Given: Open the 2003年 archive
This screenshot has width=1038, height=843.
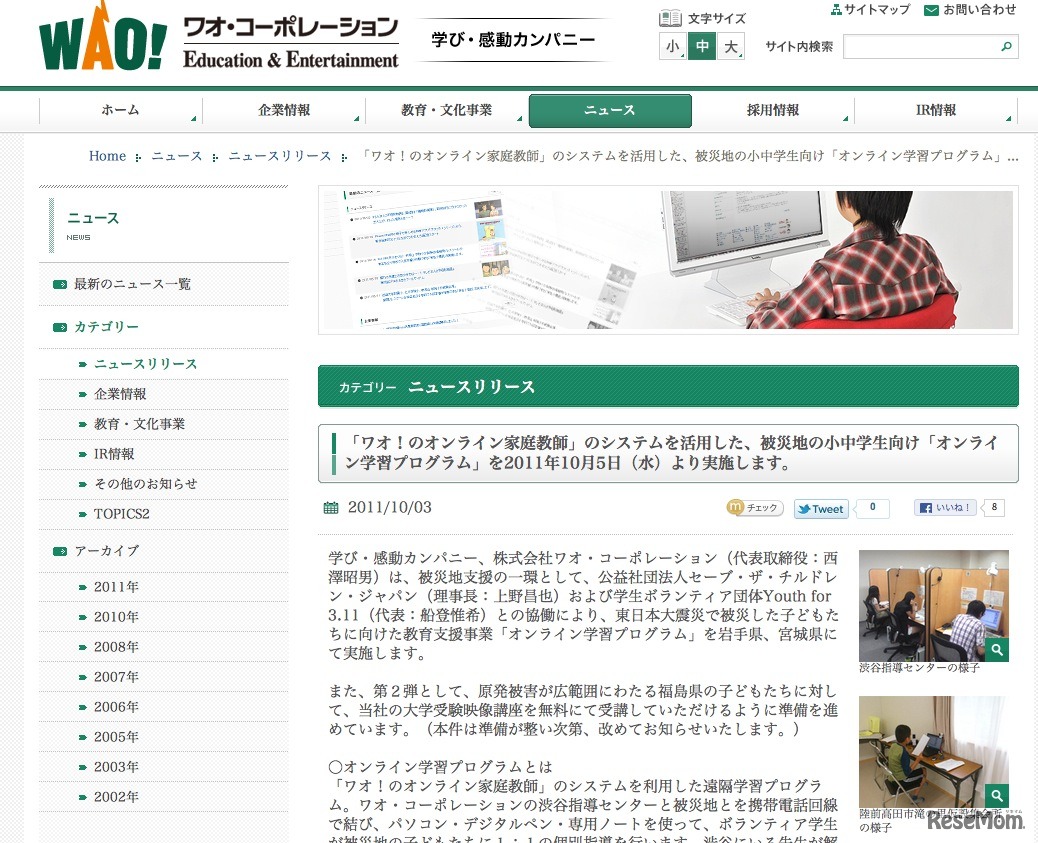Looking at the screenshot, I should [117, 767].
